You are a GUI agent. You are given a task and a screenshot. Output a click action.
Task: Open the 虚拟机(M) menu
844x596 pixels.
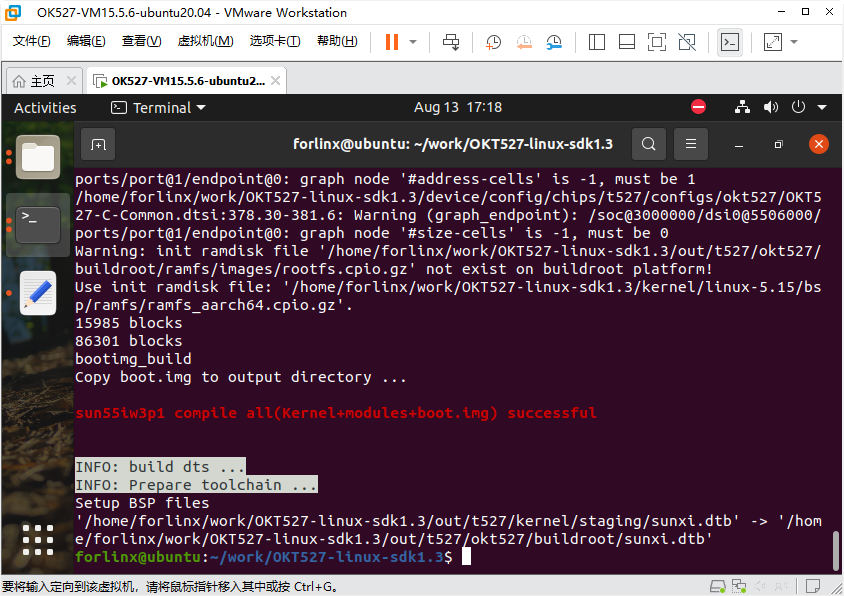click(206, 41)
